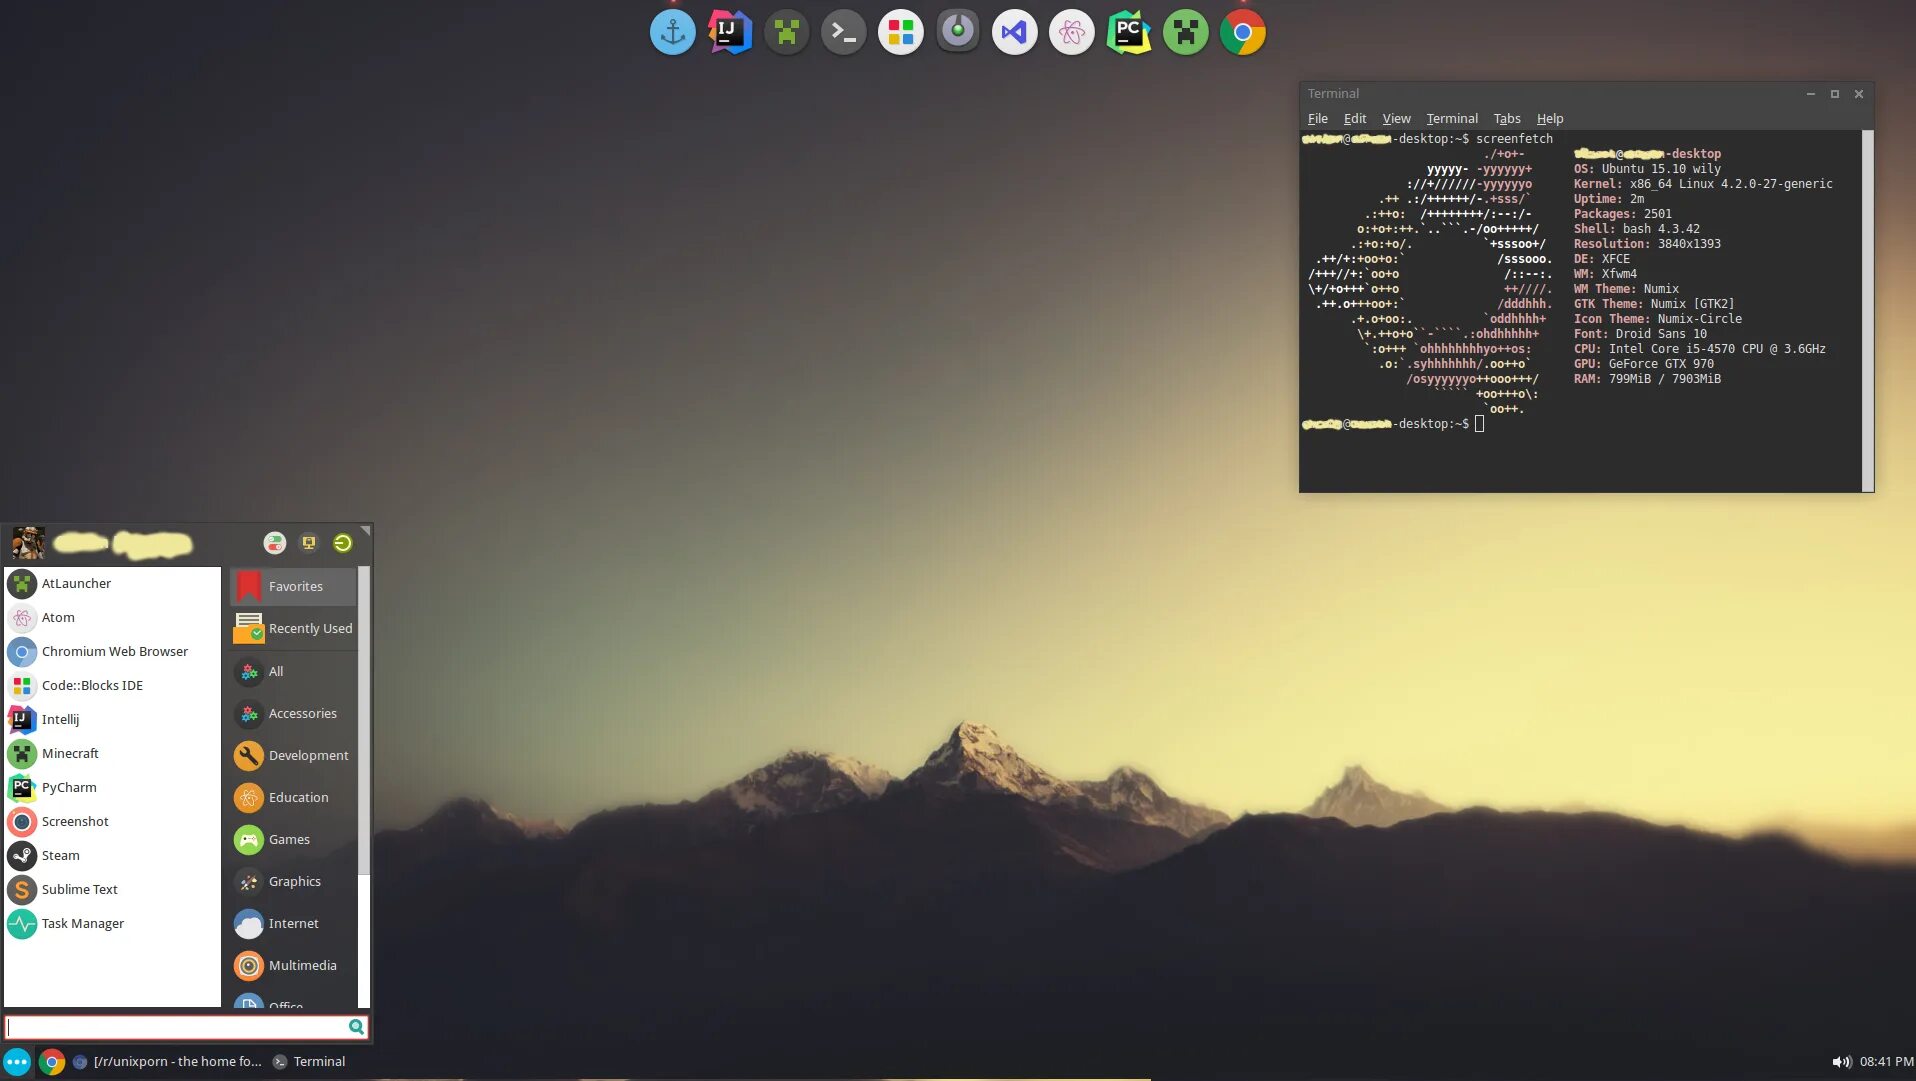This screenshot has width=1916, height=1081.
Task: Focus the application menu search field
Action: [x=187, y=1027]
